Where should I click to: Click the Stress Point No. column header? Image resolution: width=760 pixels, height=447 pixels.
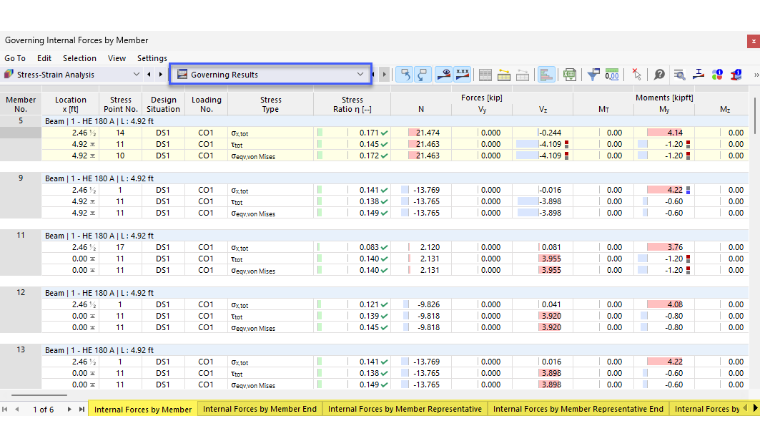tap(120, 104)
